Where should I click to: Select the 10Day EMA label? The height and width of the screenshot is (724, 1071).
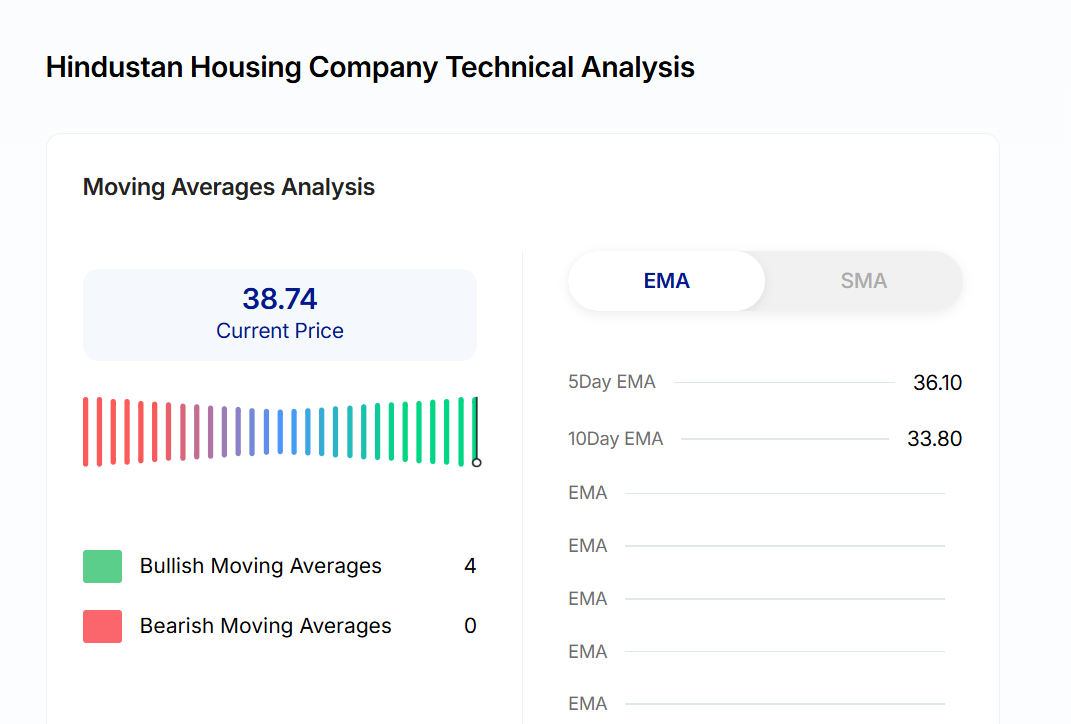point(615,439)
